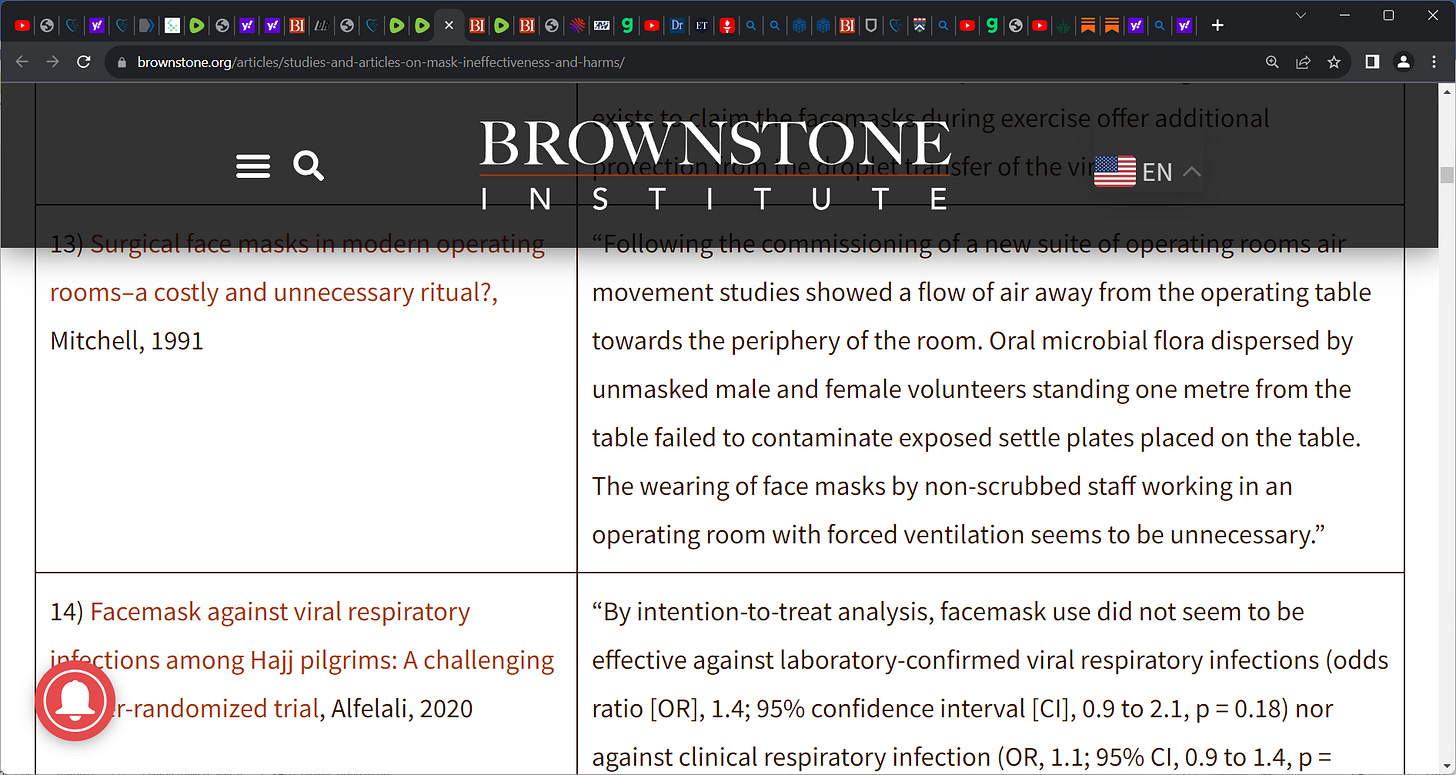Viewport: 1456px width, 775px height.
Task: Open a new tab with plus button
Action: pyautogui.click(x=1217, y=25)
